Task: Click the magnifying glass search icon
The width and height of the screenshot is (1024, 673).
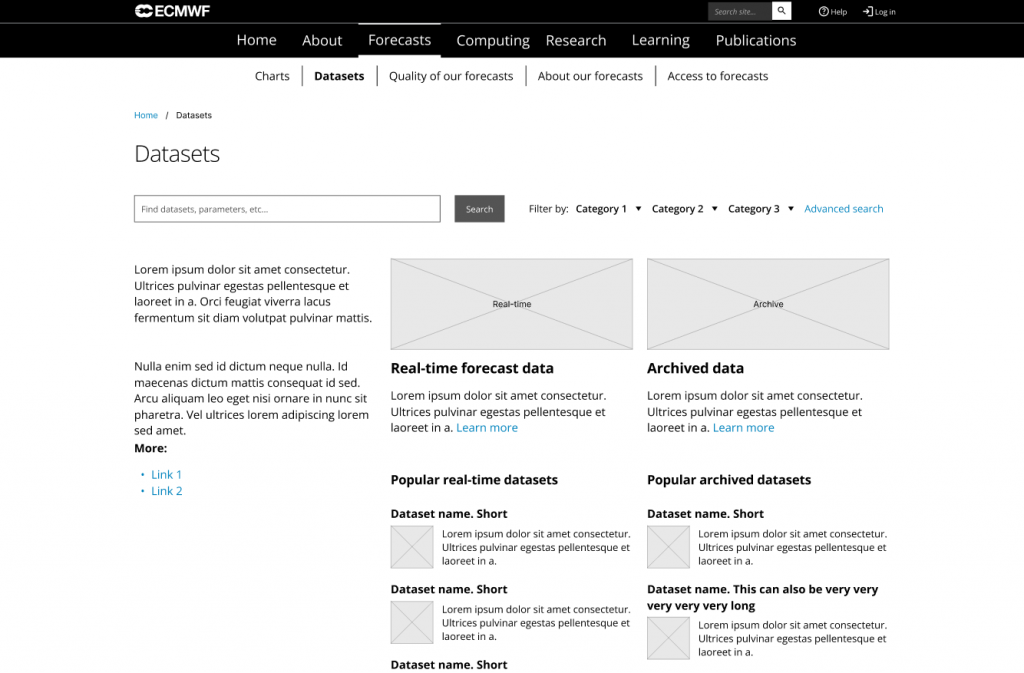Action: 780,11
